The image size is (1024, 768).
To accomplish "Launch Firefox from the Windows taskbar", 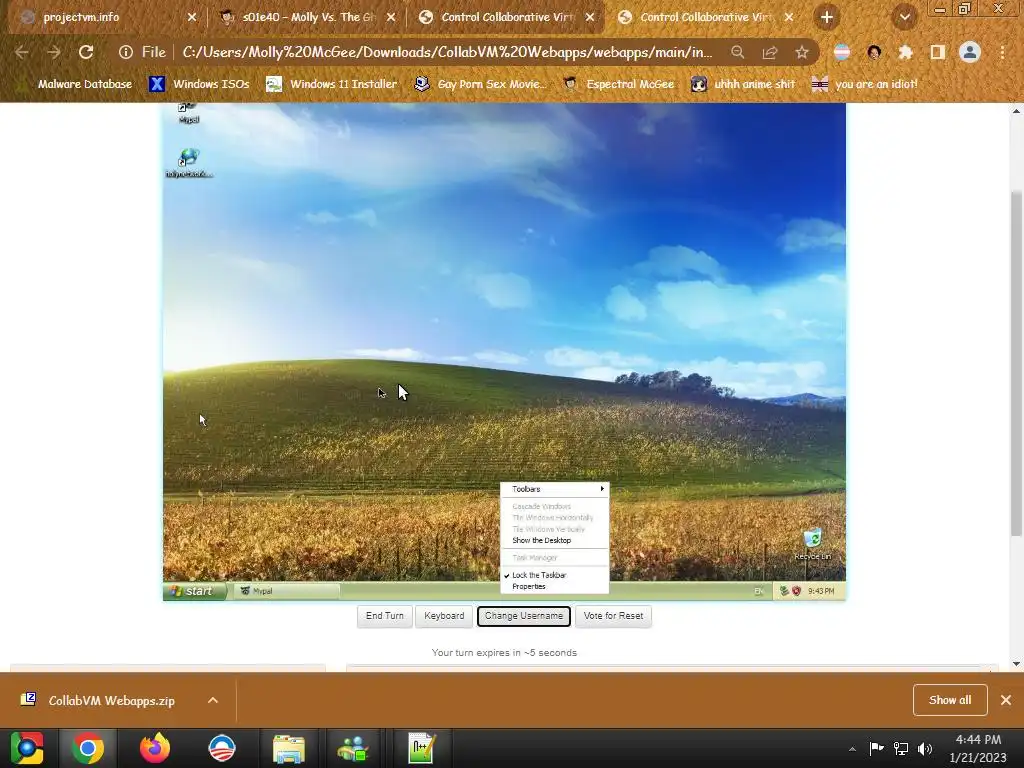I will [155, 748].
